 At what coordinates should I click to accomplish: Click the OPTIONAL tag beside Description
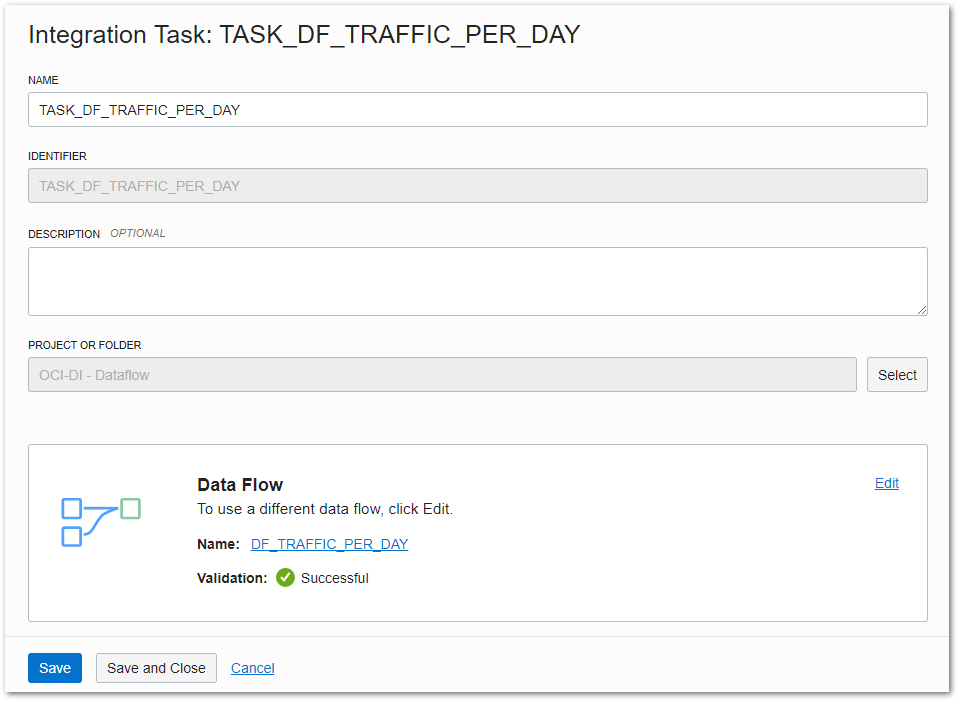coord(138,233)
